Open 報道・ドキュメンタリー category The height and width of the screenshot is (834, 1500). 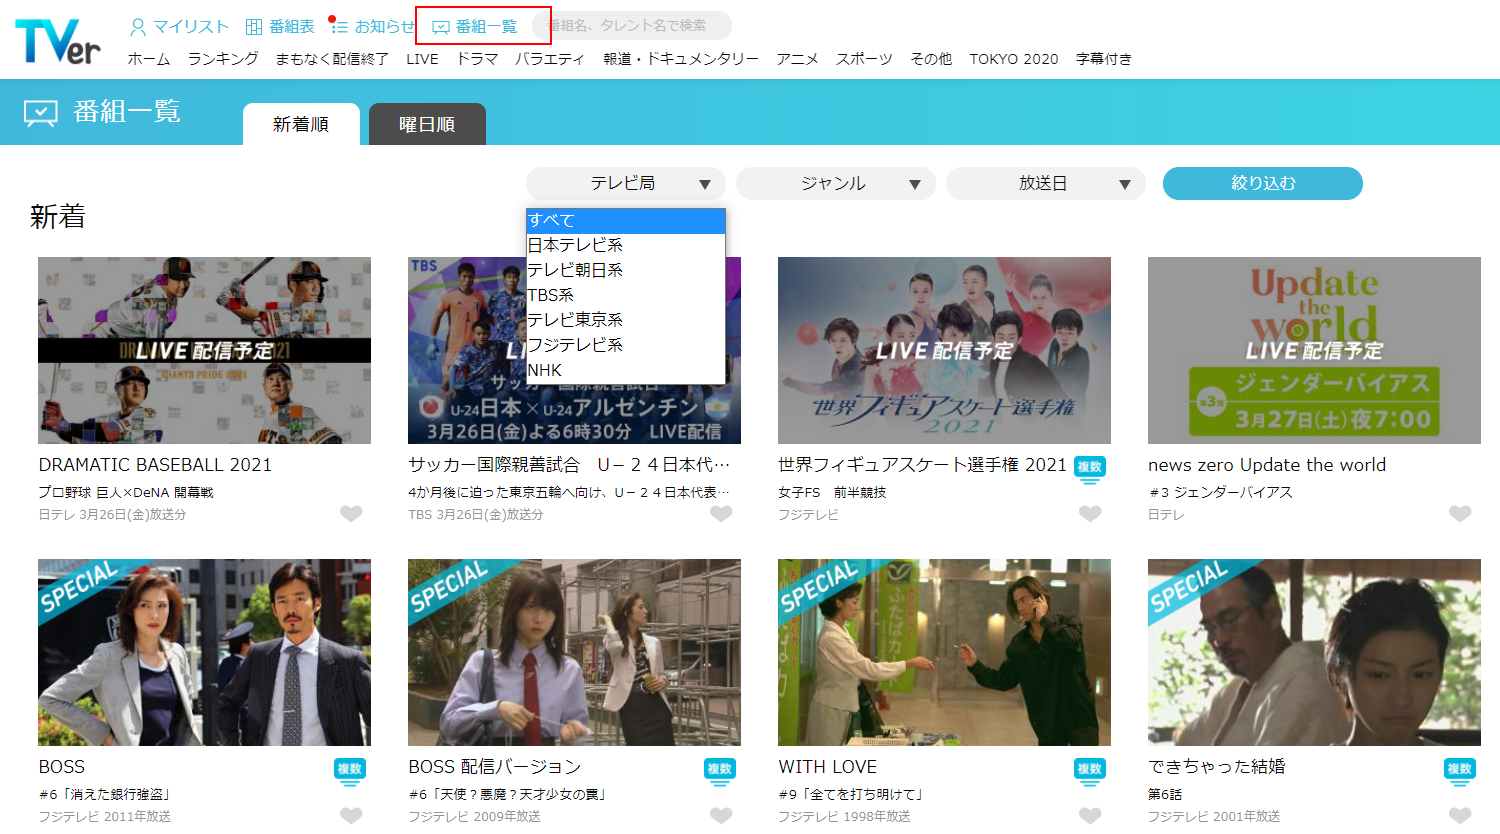pos(681,59)
